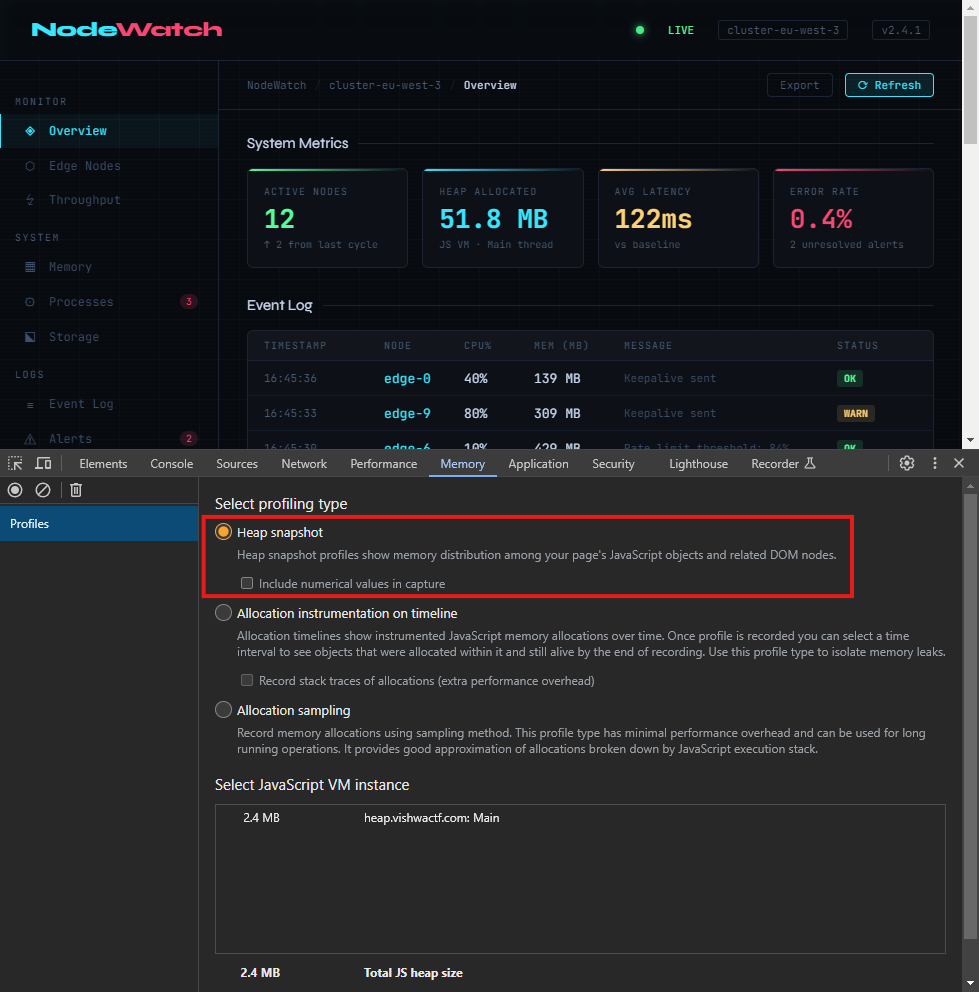Click the Avg Latency 122ms card

(678, 218)
